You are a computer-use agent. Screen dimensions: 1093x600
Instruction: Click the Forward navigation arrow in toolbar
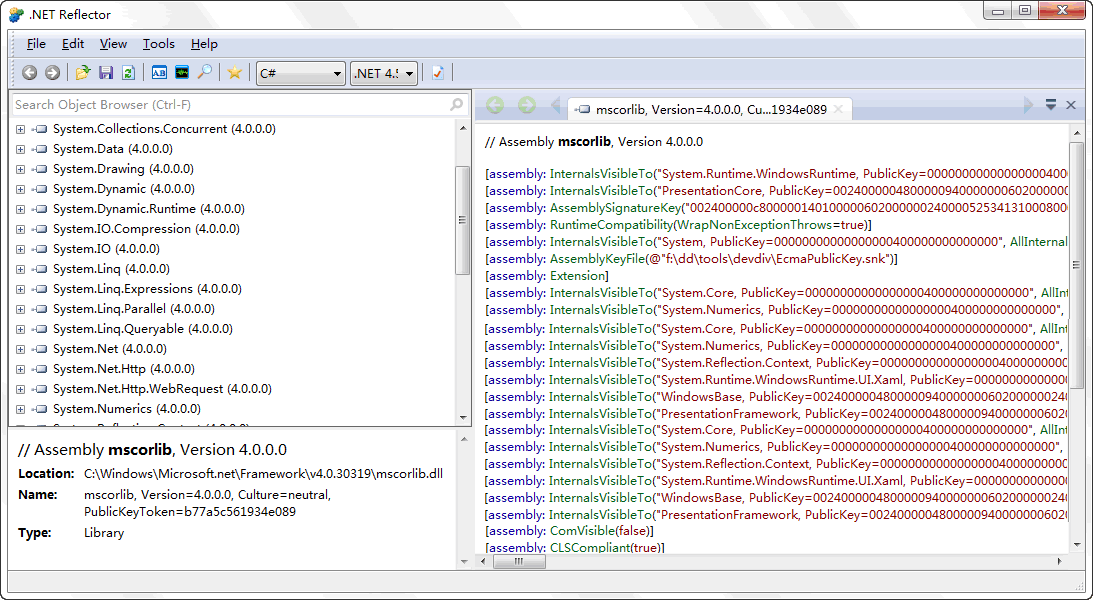52,73
